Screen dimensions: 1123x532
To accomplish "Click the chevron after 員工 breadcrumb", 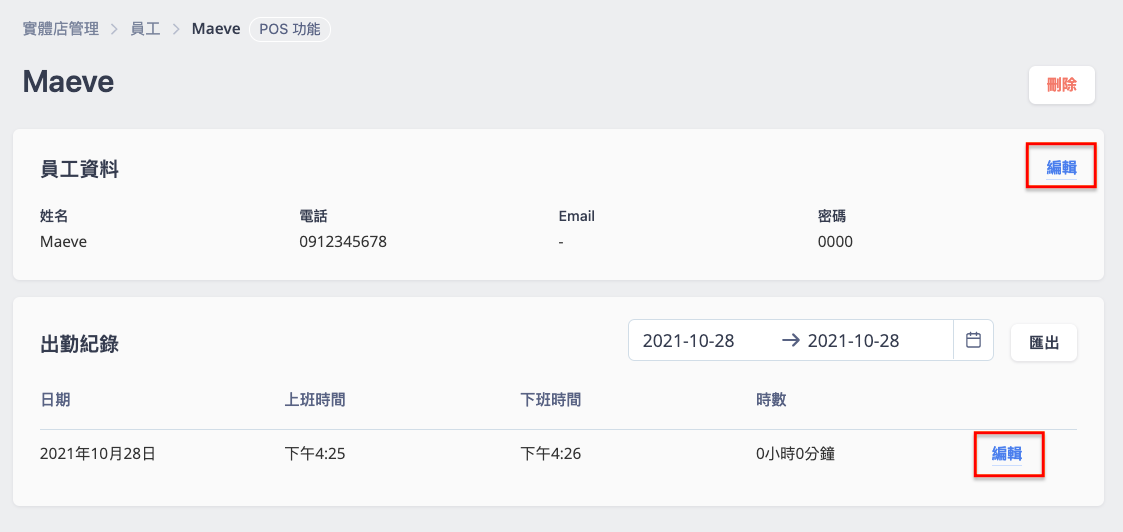I will [176, 30].
